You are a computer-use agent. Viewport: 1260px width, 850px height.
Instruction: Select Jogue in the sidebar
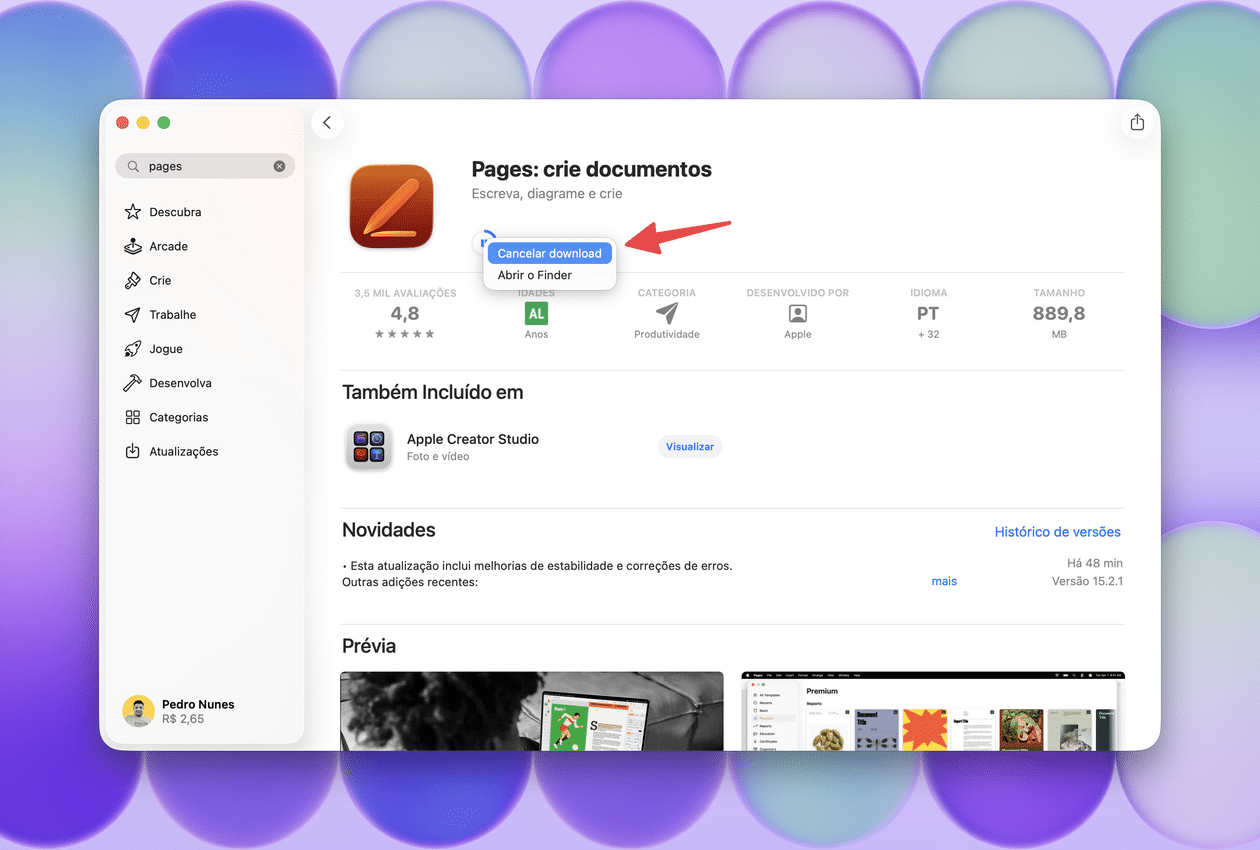click(x=166, y=349)
